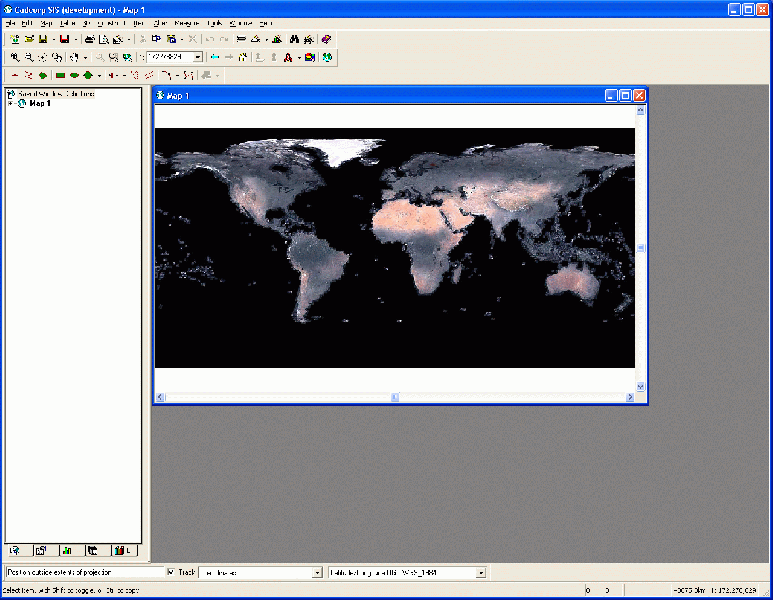Click the binoculars Find icon
This screenshot has height=600, width=773.
tap(294, 39)
